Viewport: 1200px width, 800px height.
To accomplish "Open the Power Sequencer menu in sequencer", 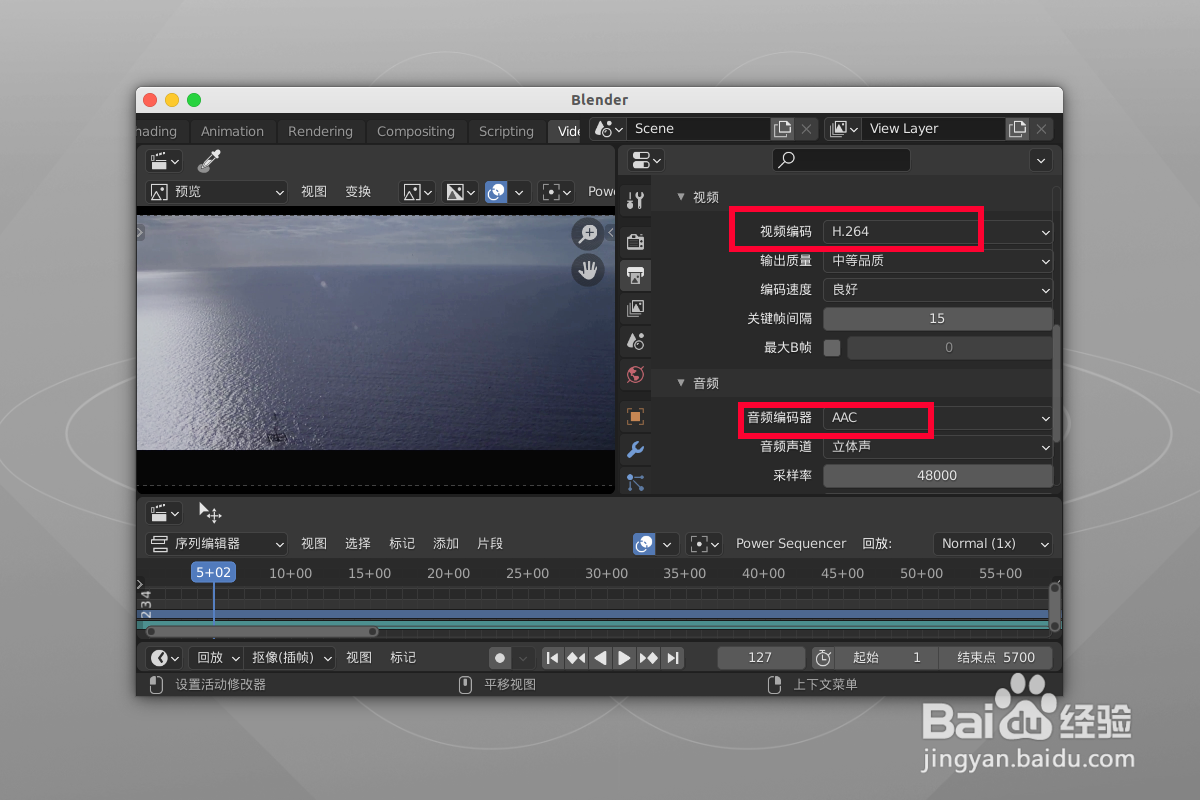I will [x=791, y=543].
